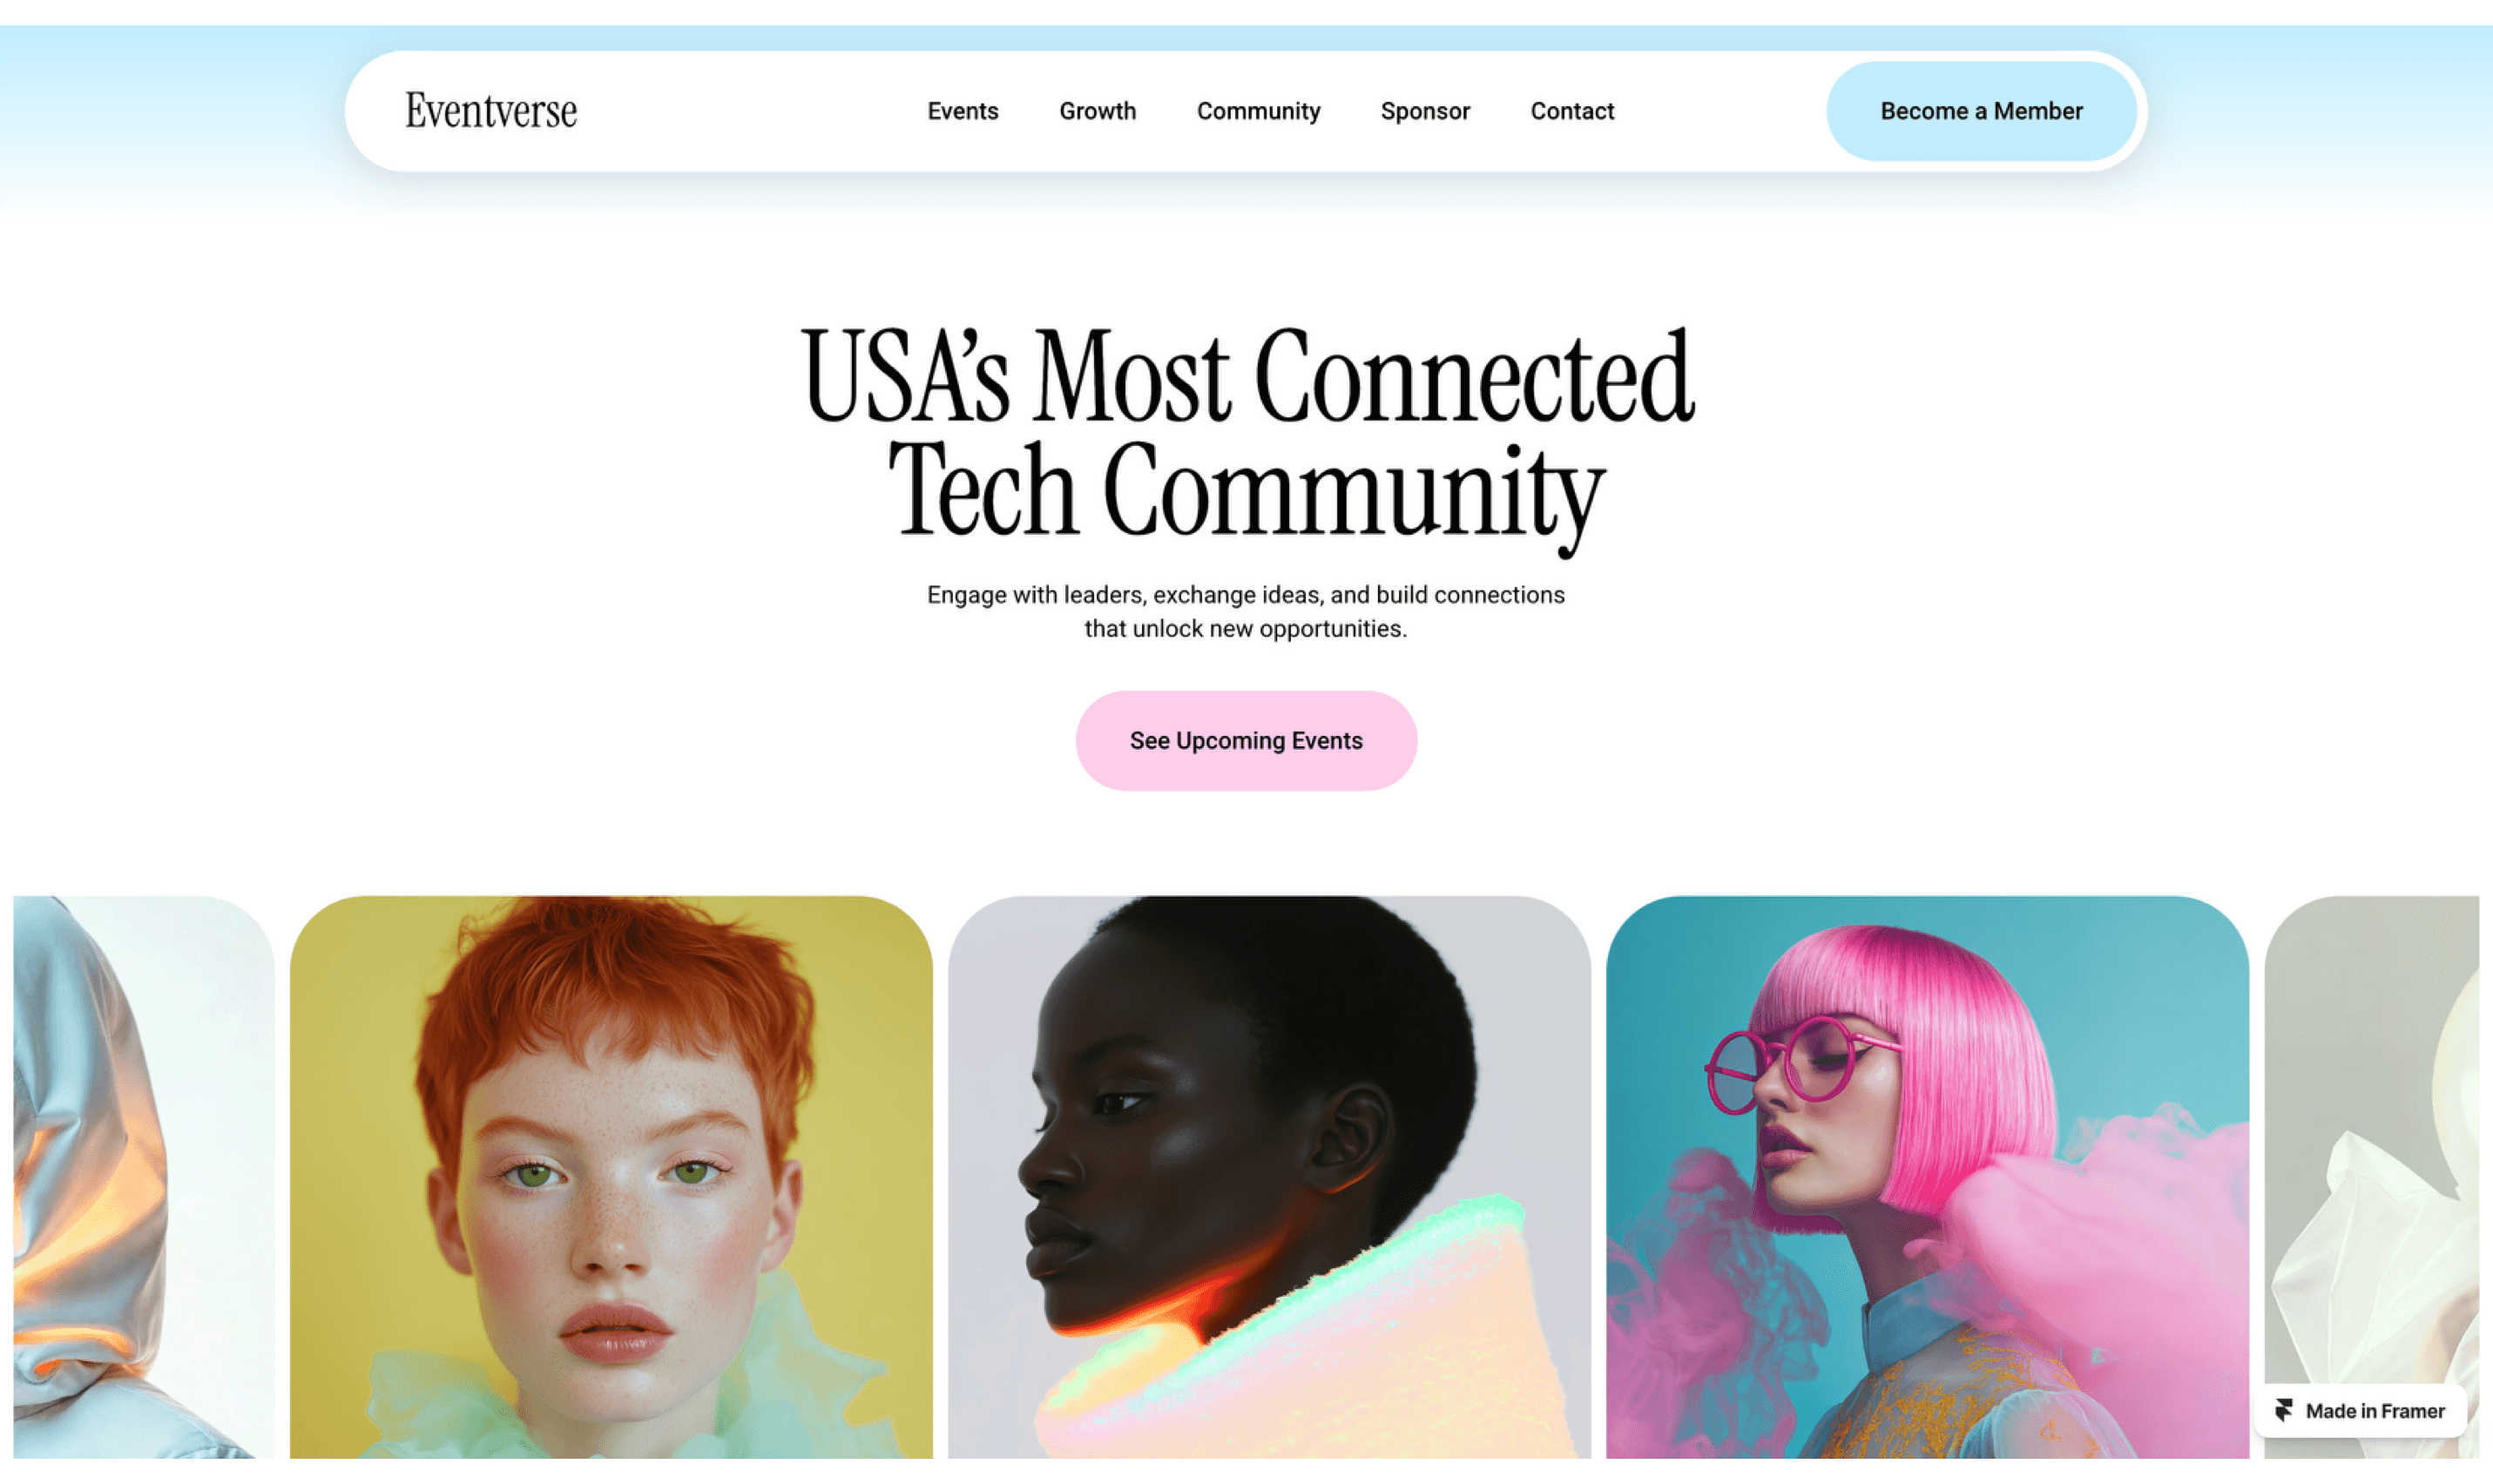Go to the Events nav item

(x=962, y=111)
